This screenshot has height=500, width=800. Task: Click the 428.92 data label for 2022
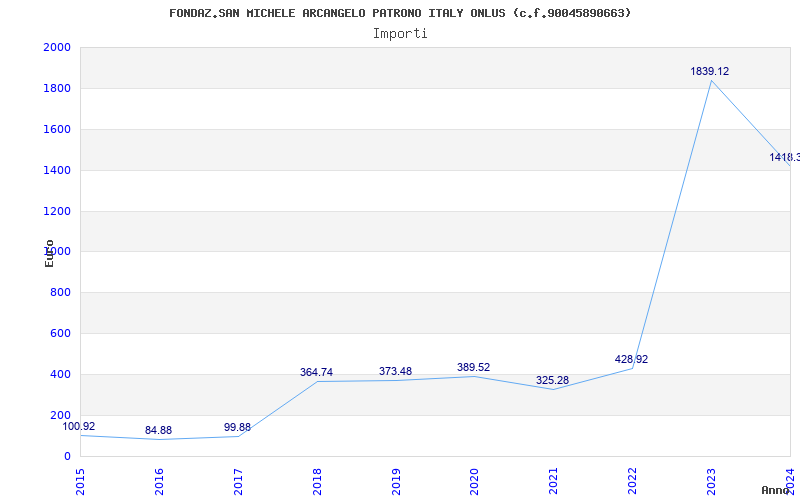(x=631, y=359)
